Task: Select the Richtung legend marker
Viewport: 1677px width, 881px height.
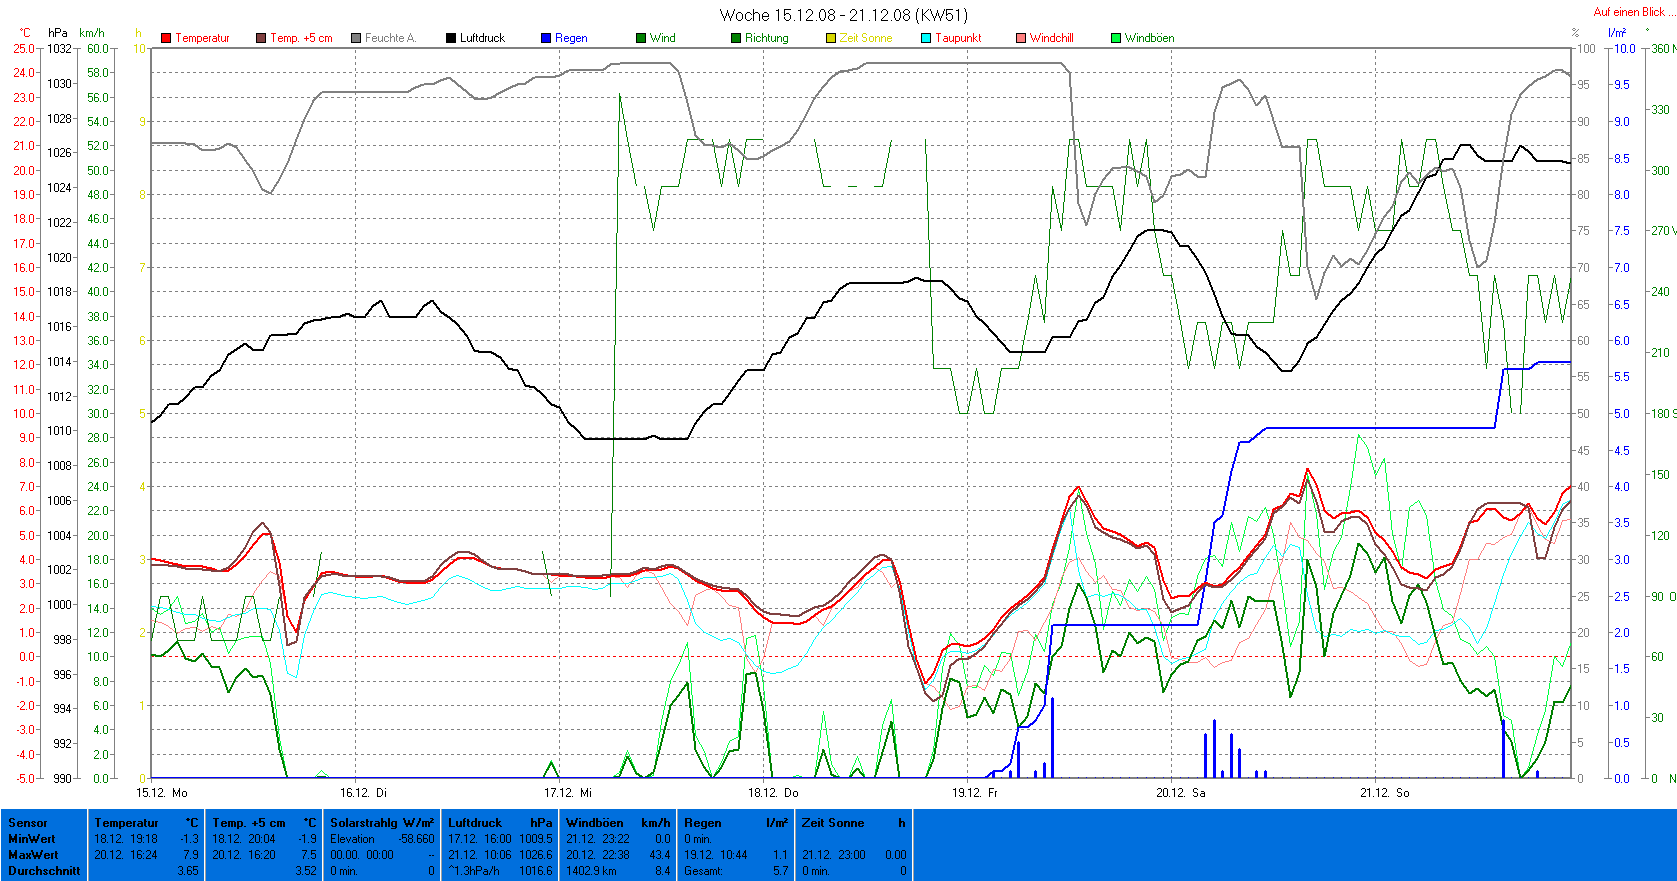Action: click(x=736, y=38)
